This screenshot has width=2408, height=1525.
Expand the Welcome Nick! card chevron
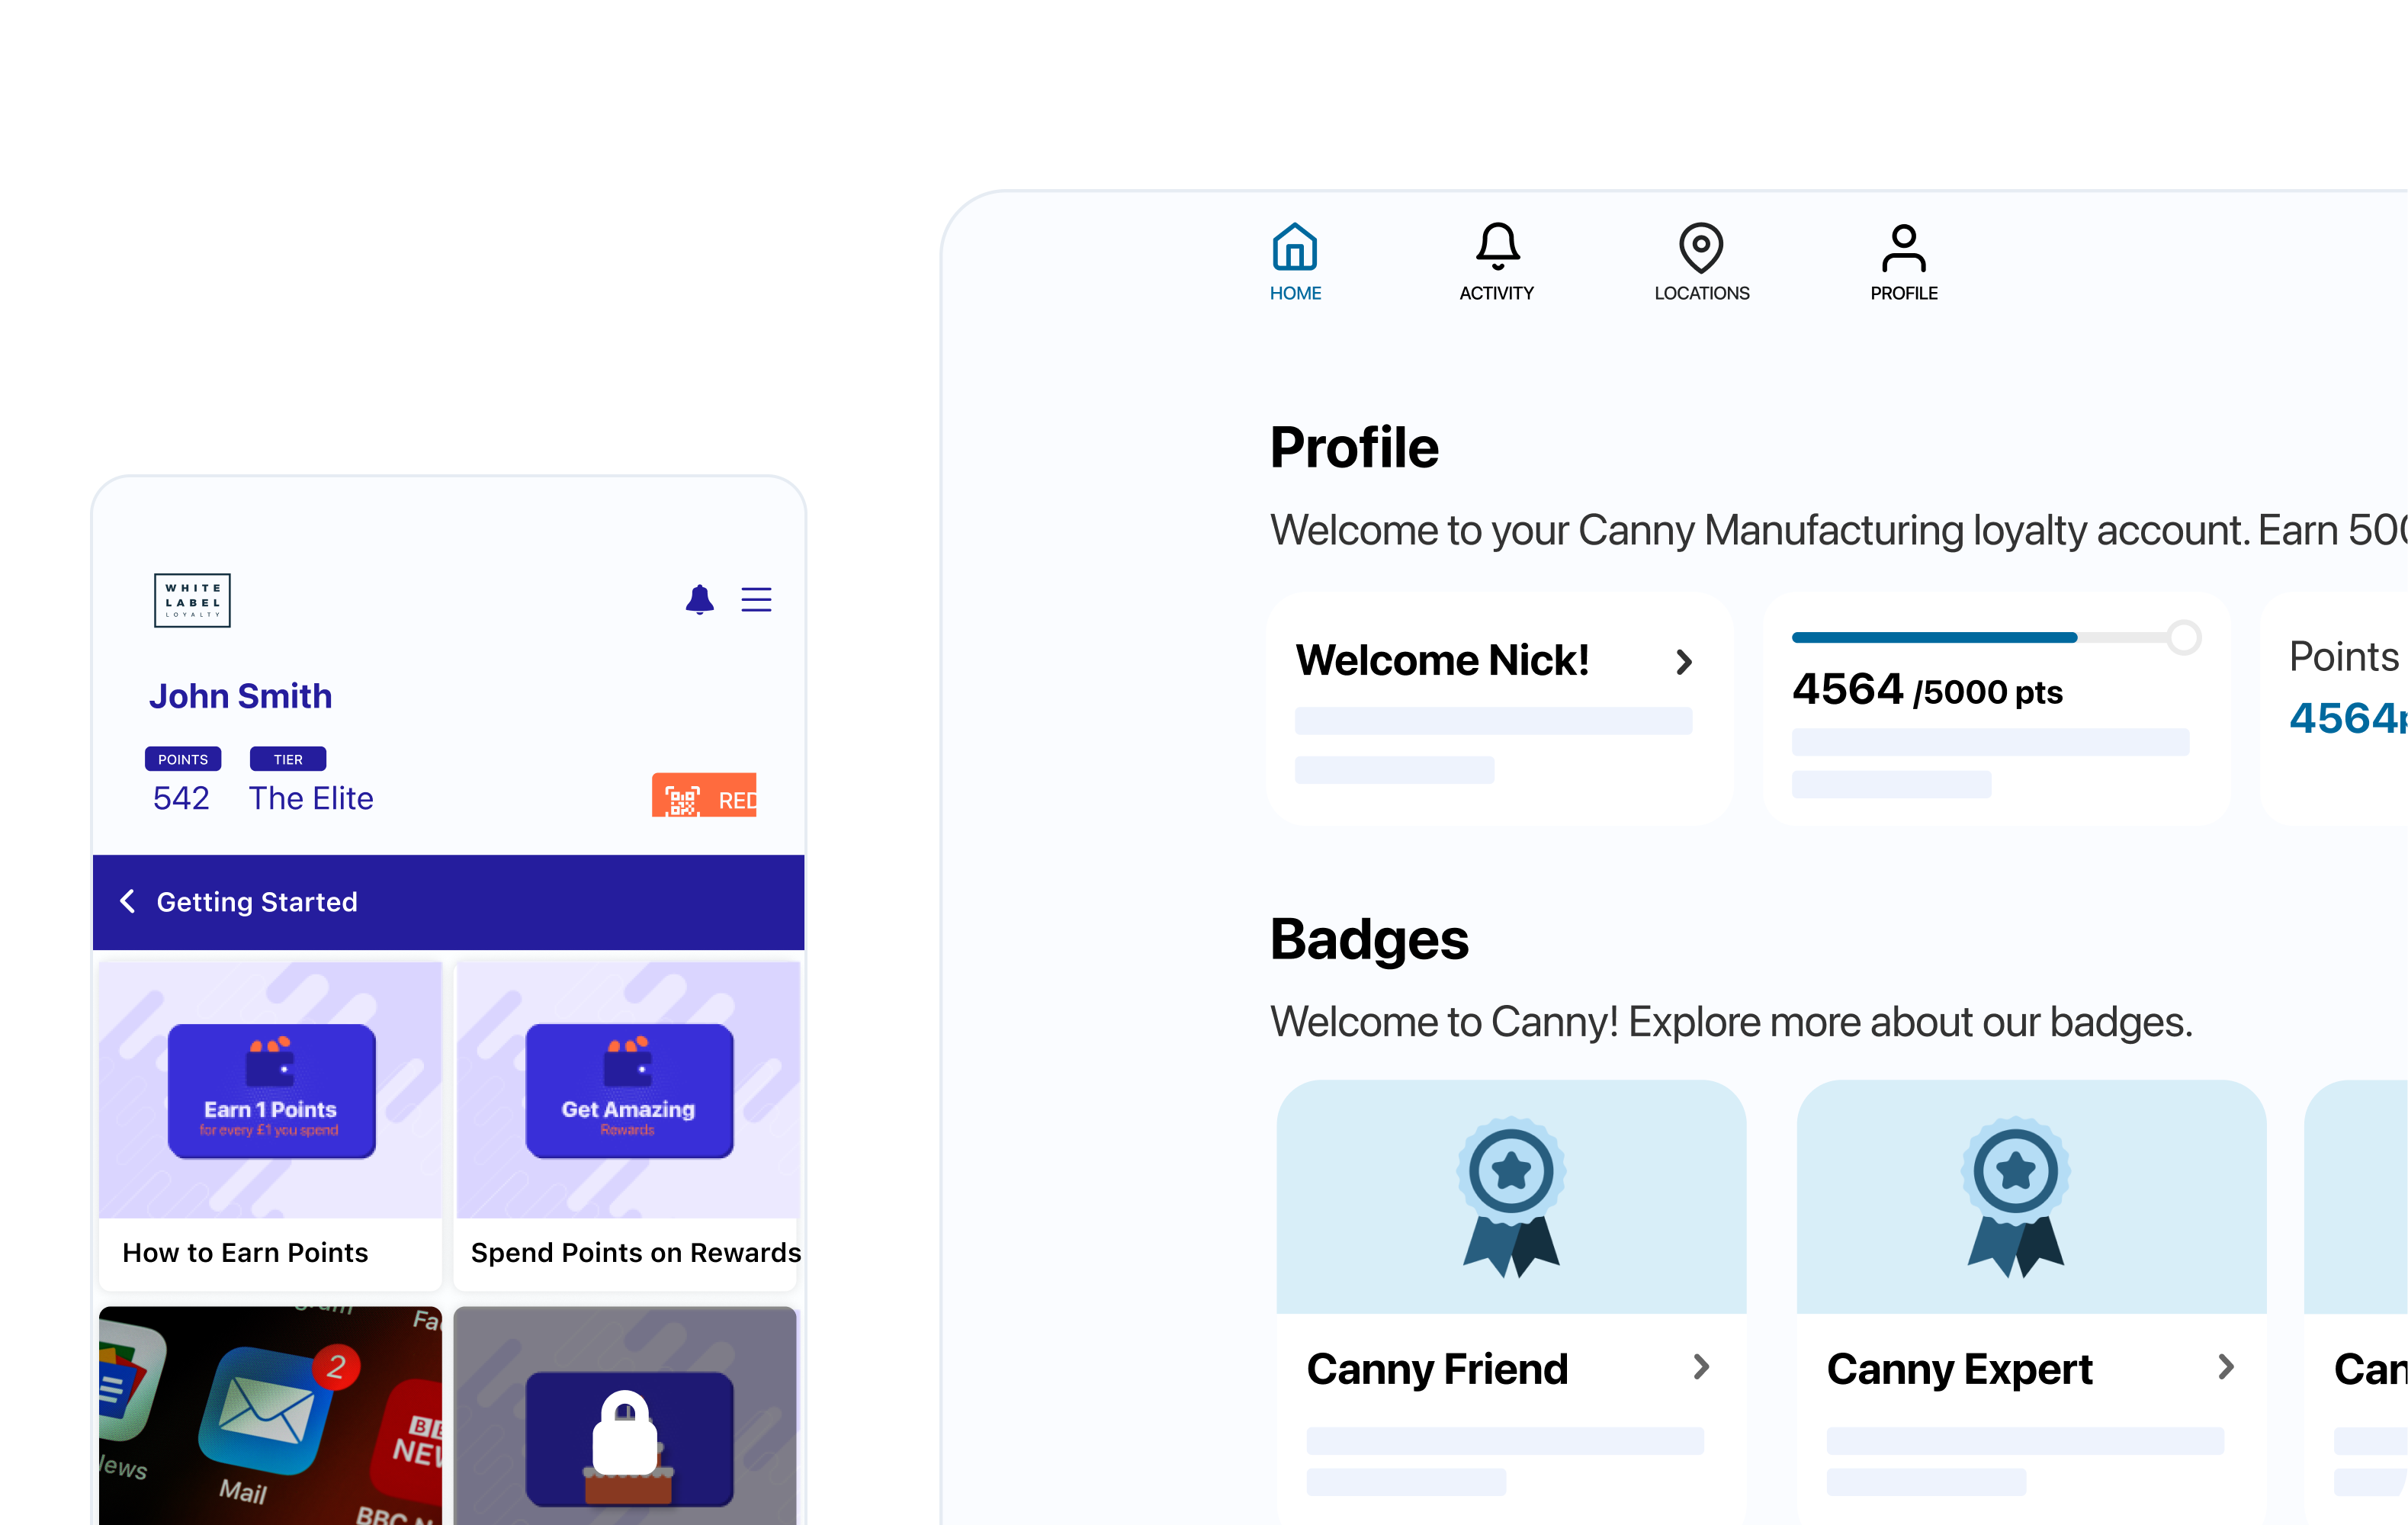[1684, 661]
